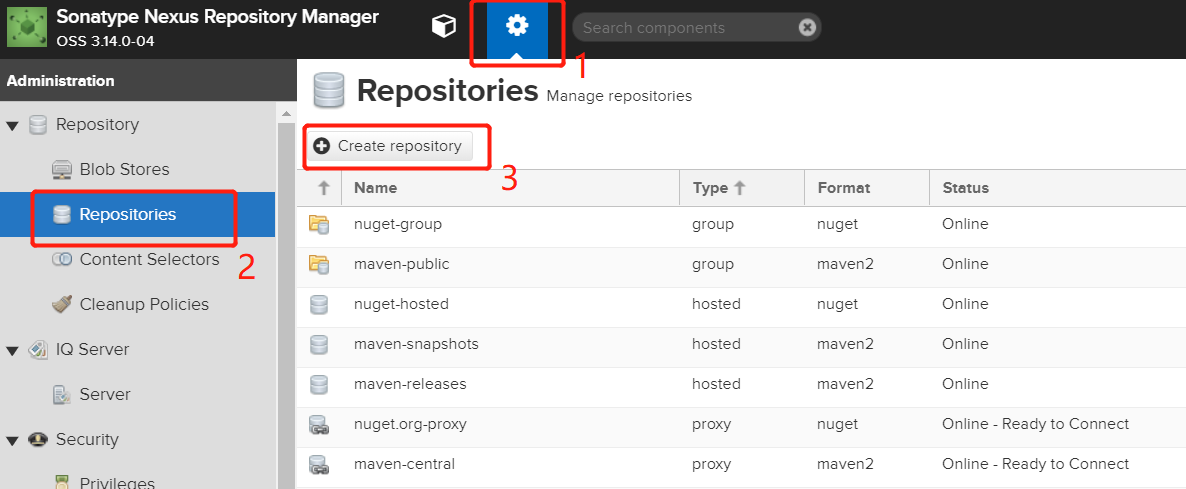Click the Server item icon

click(x=61, y=395)
